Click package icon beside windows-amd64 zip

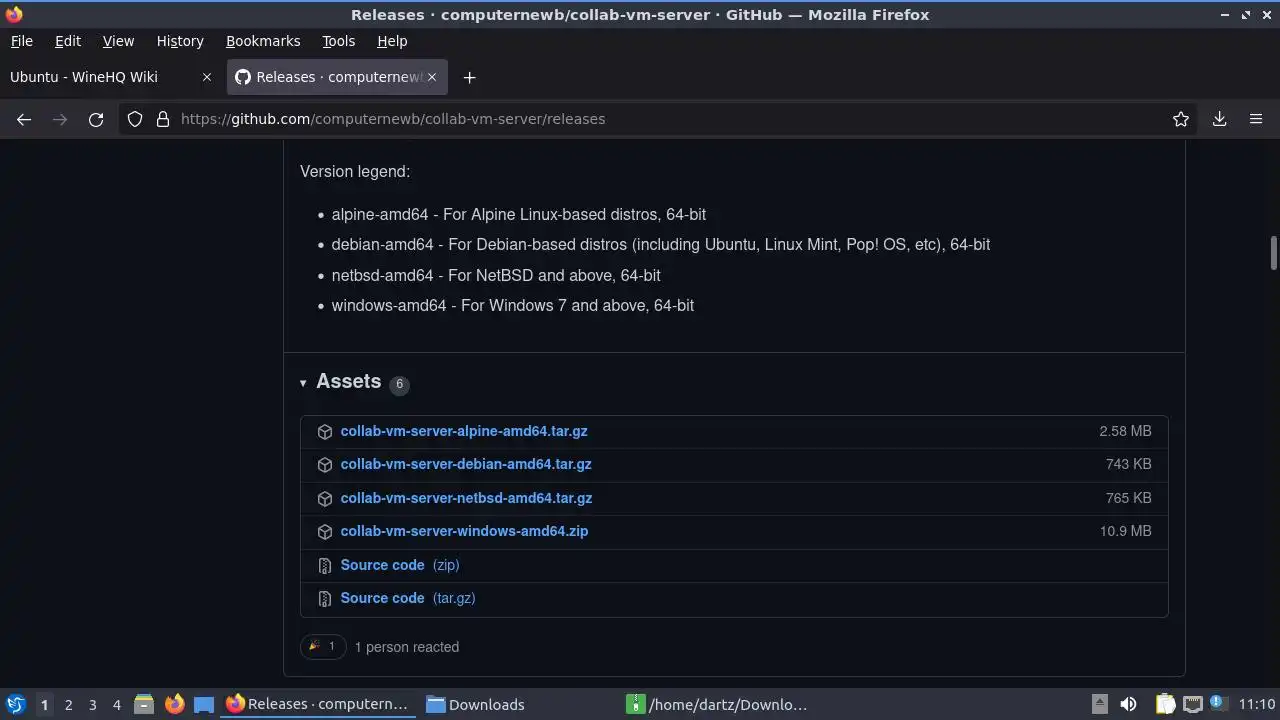click(x=325, y=532)
